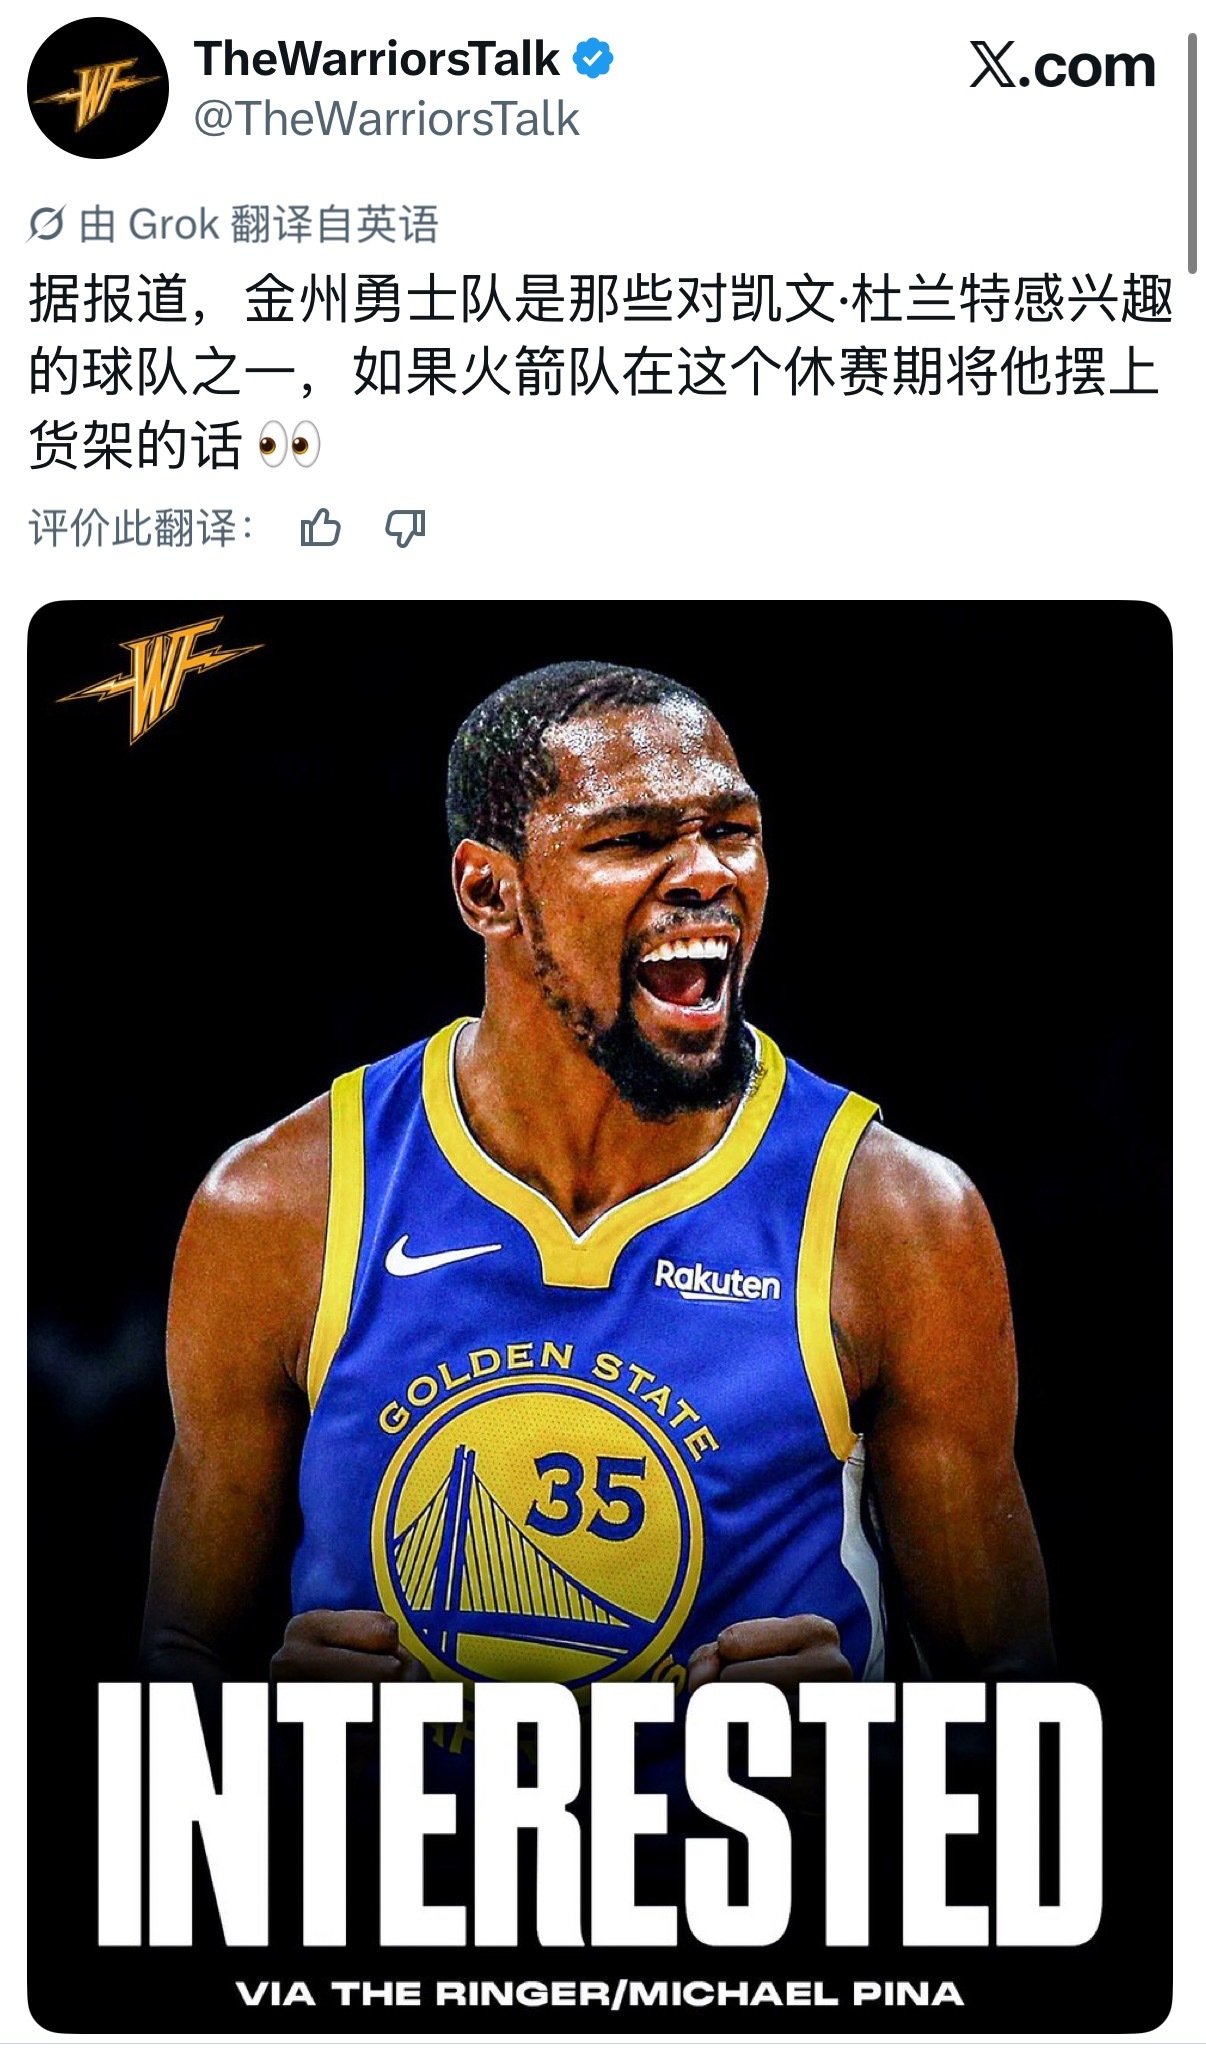Image resolution: width=1206 pixels, height=2062 pixels.
Task: Open the TheWarriorsTalk display name
Action: [377, 59]
